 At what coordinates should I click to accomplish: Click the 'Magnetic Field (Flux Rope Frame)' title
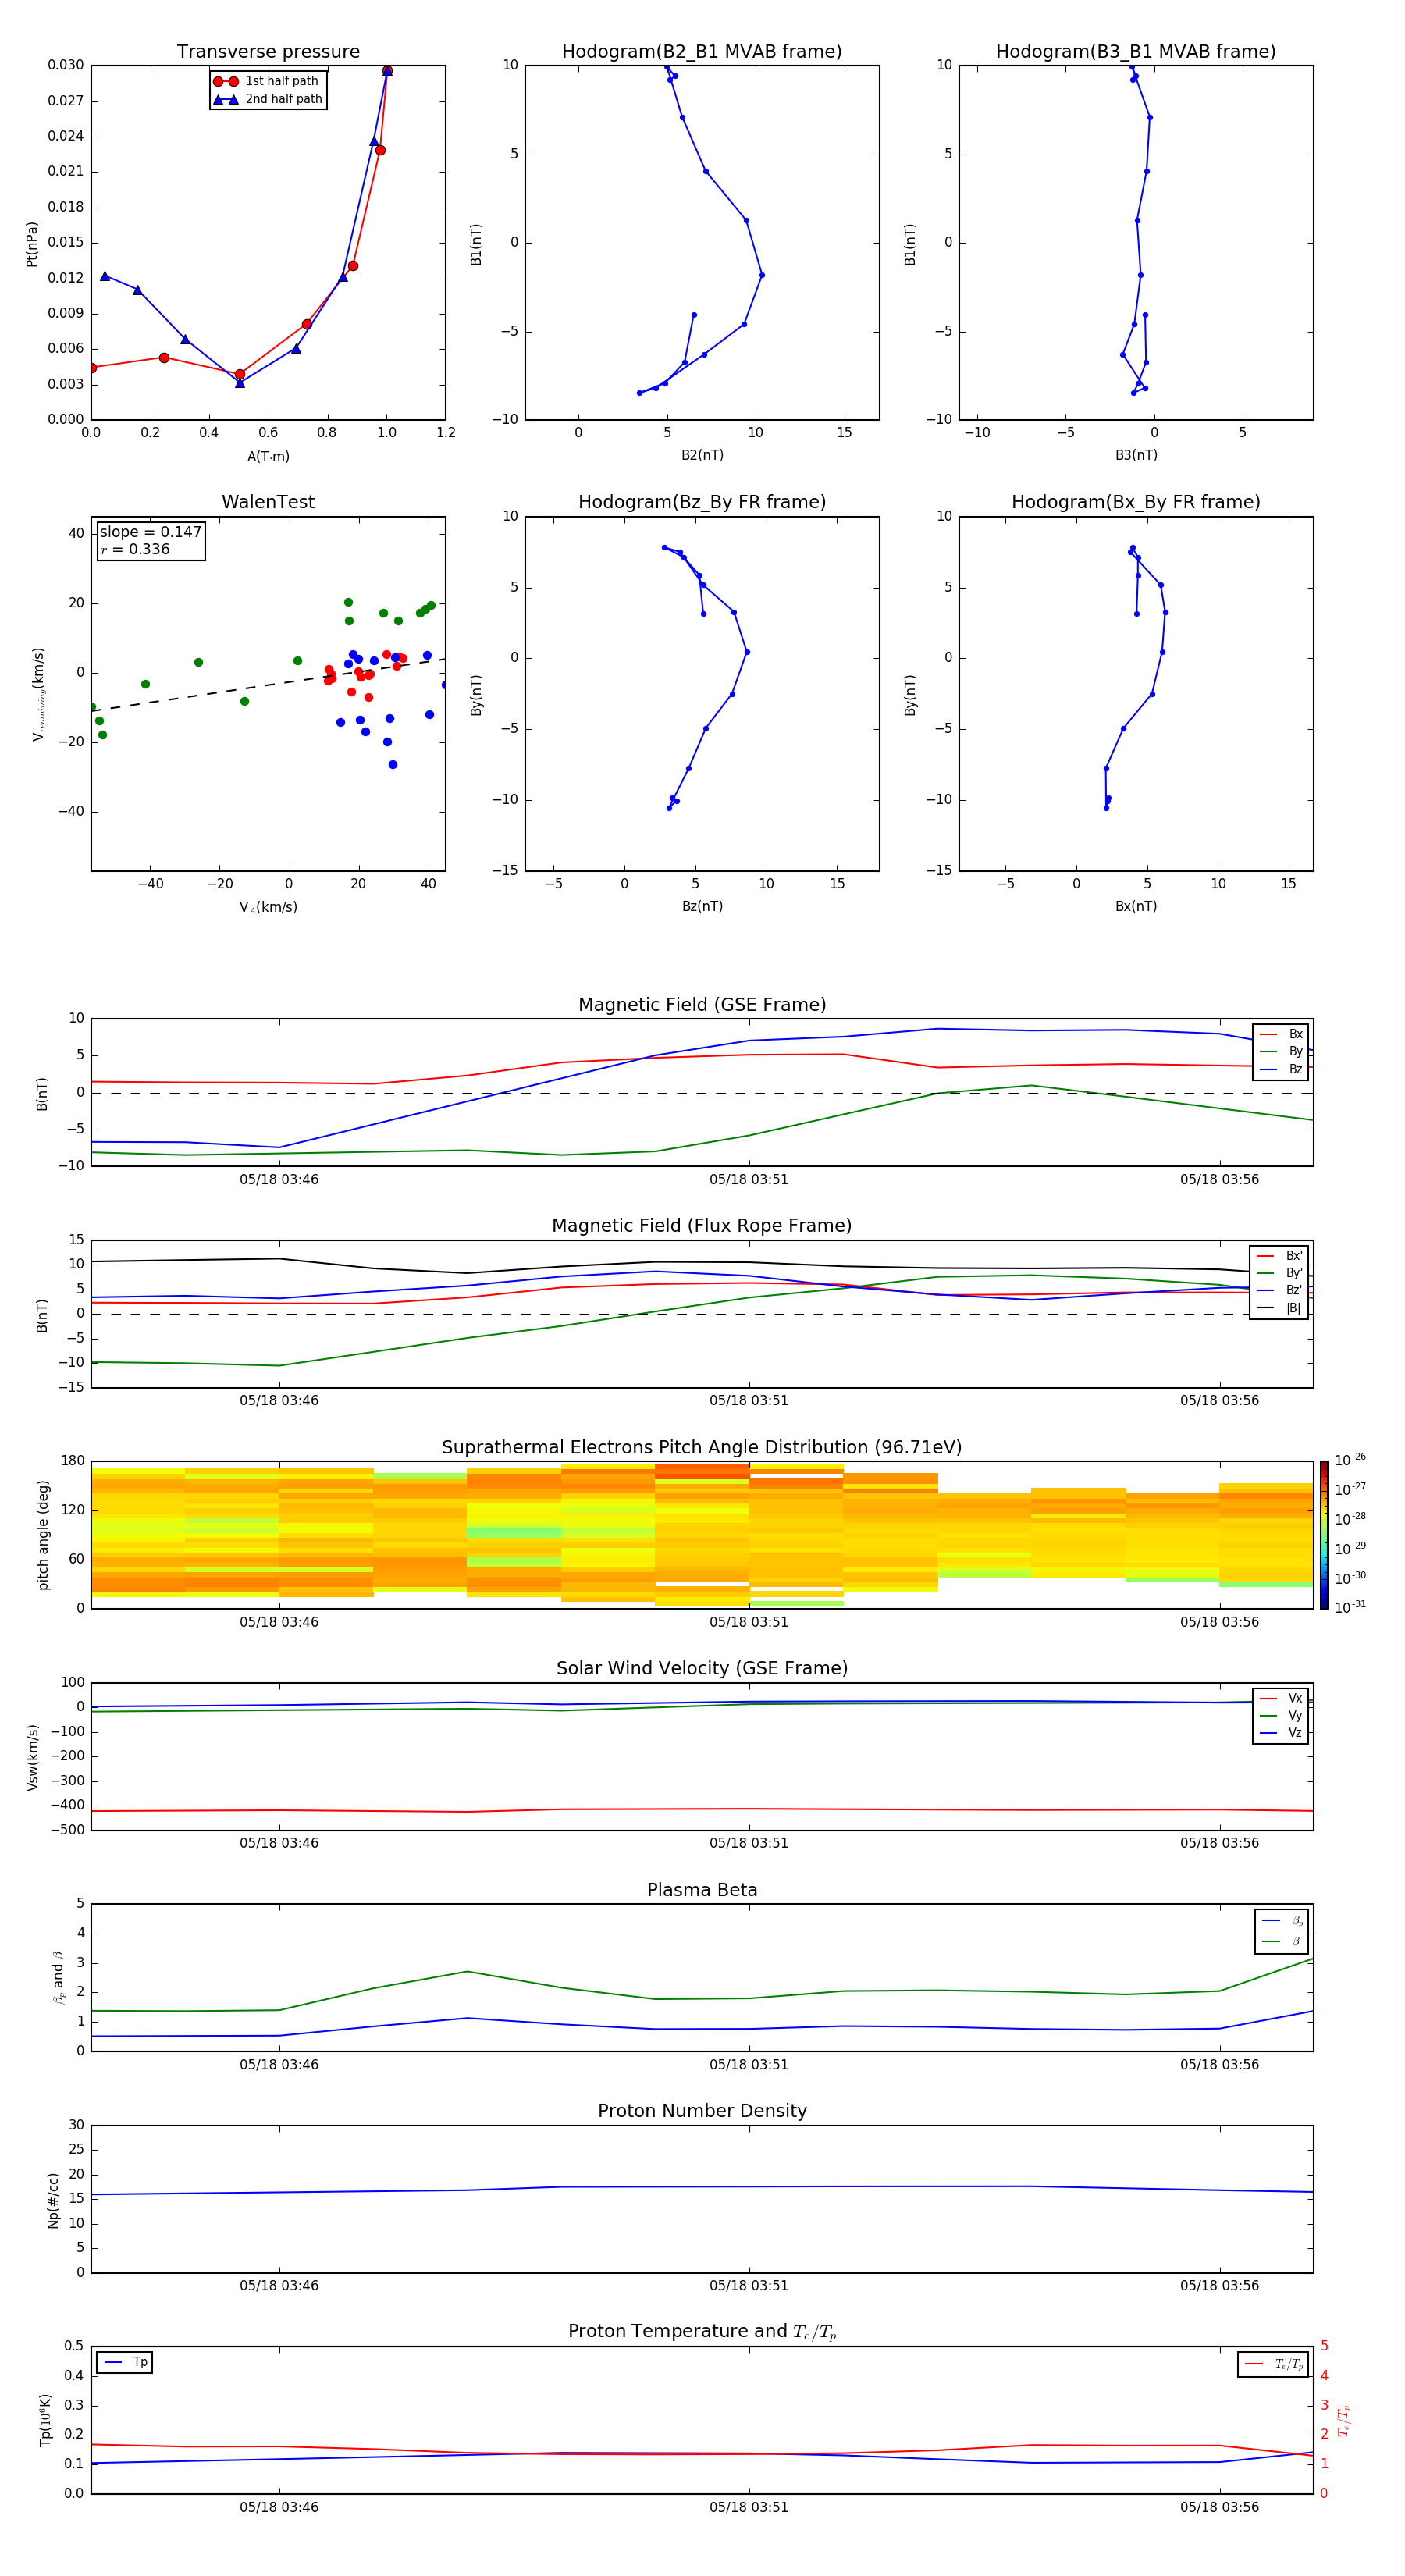(702, 1226)
